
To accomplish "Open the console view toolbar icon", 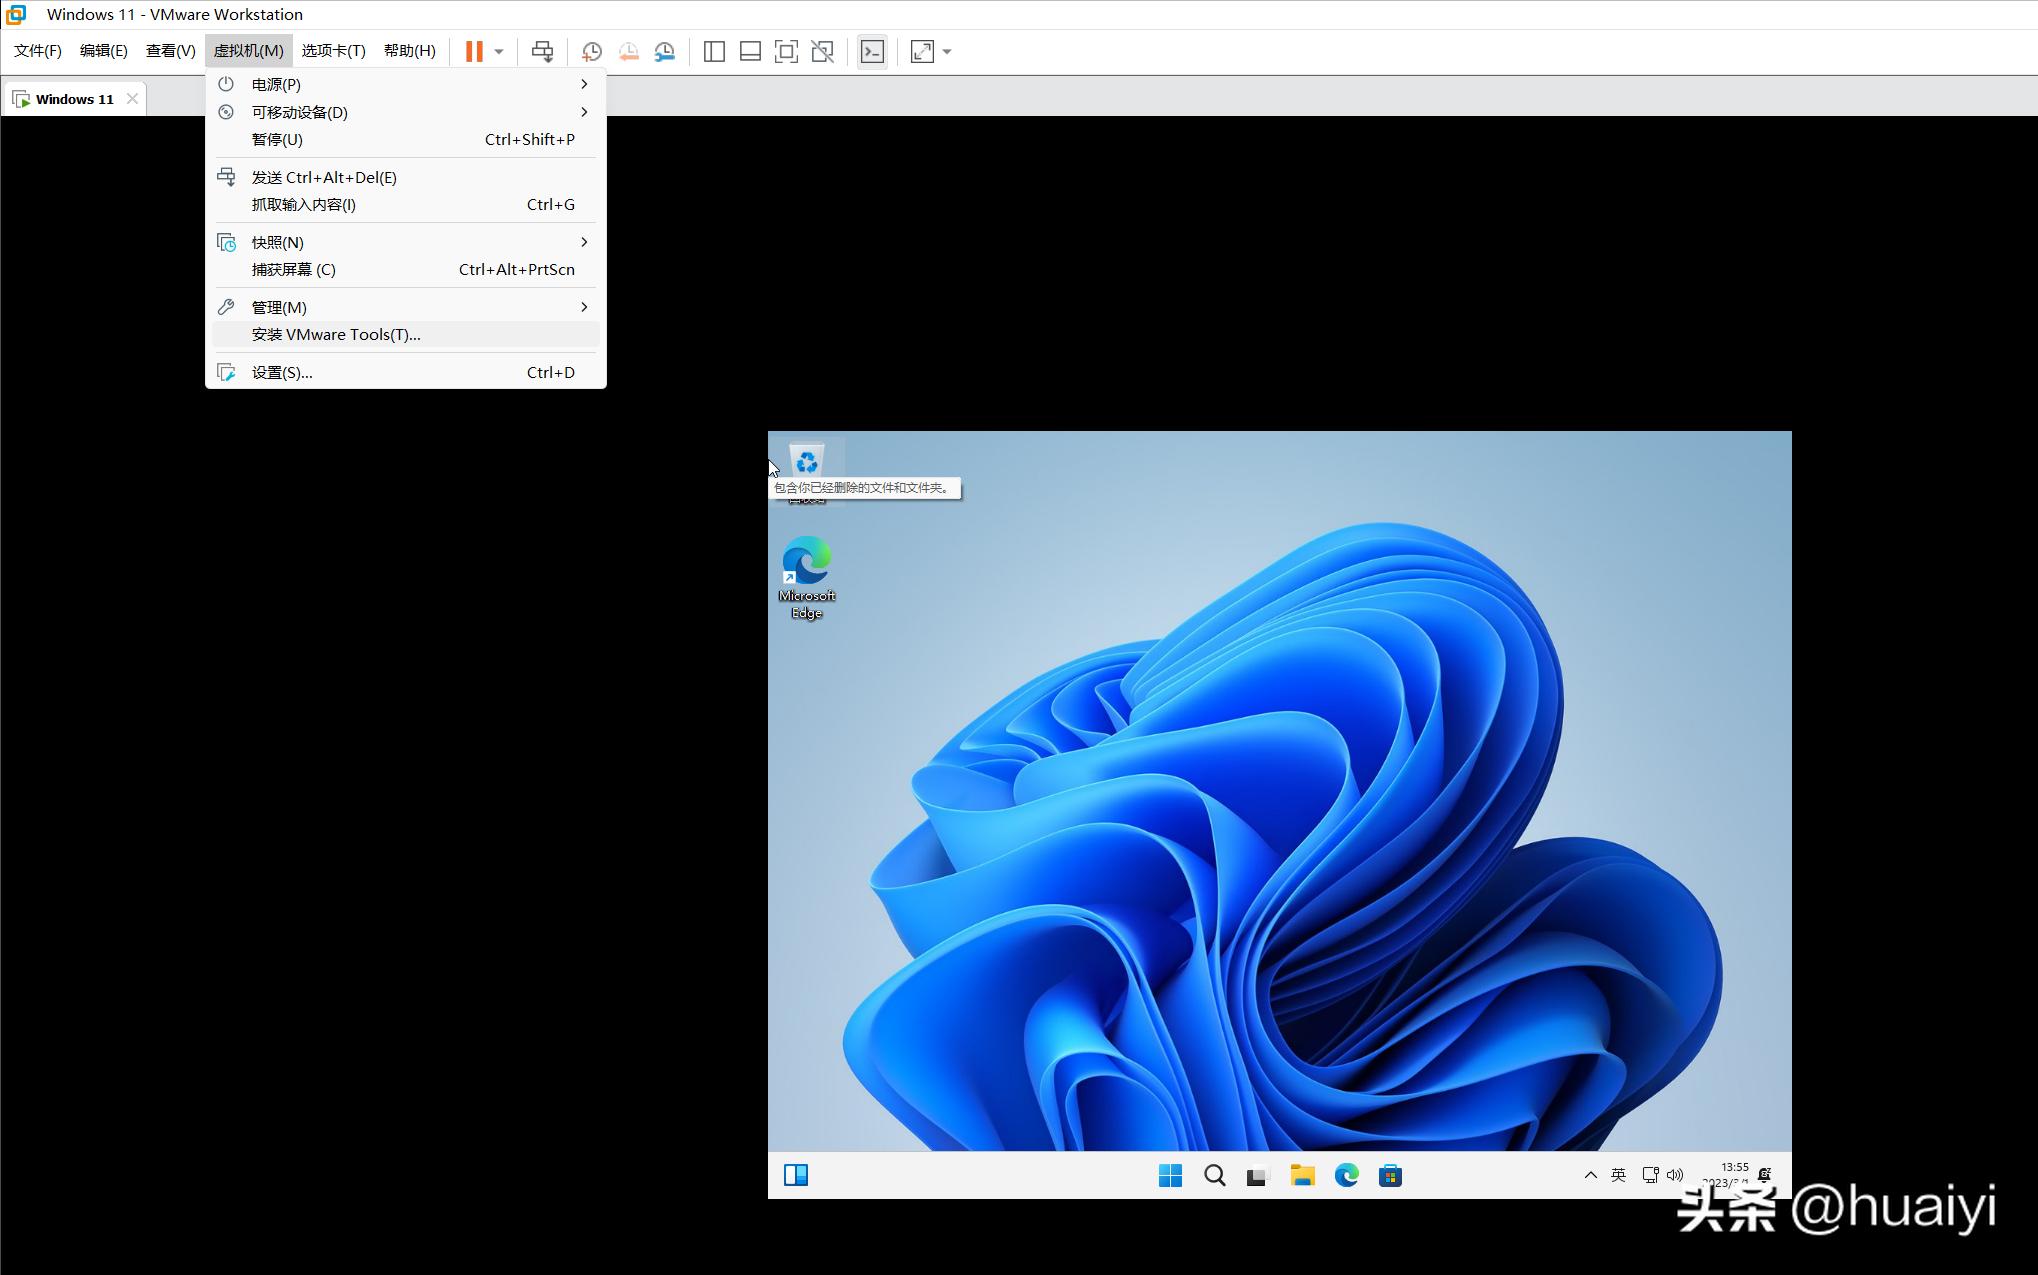I will 872,51.
